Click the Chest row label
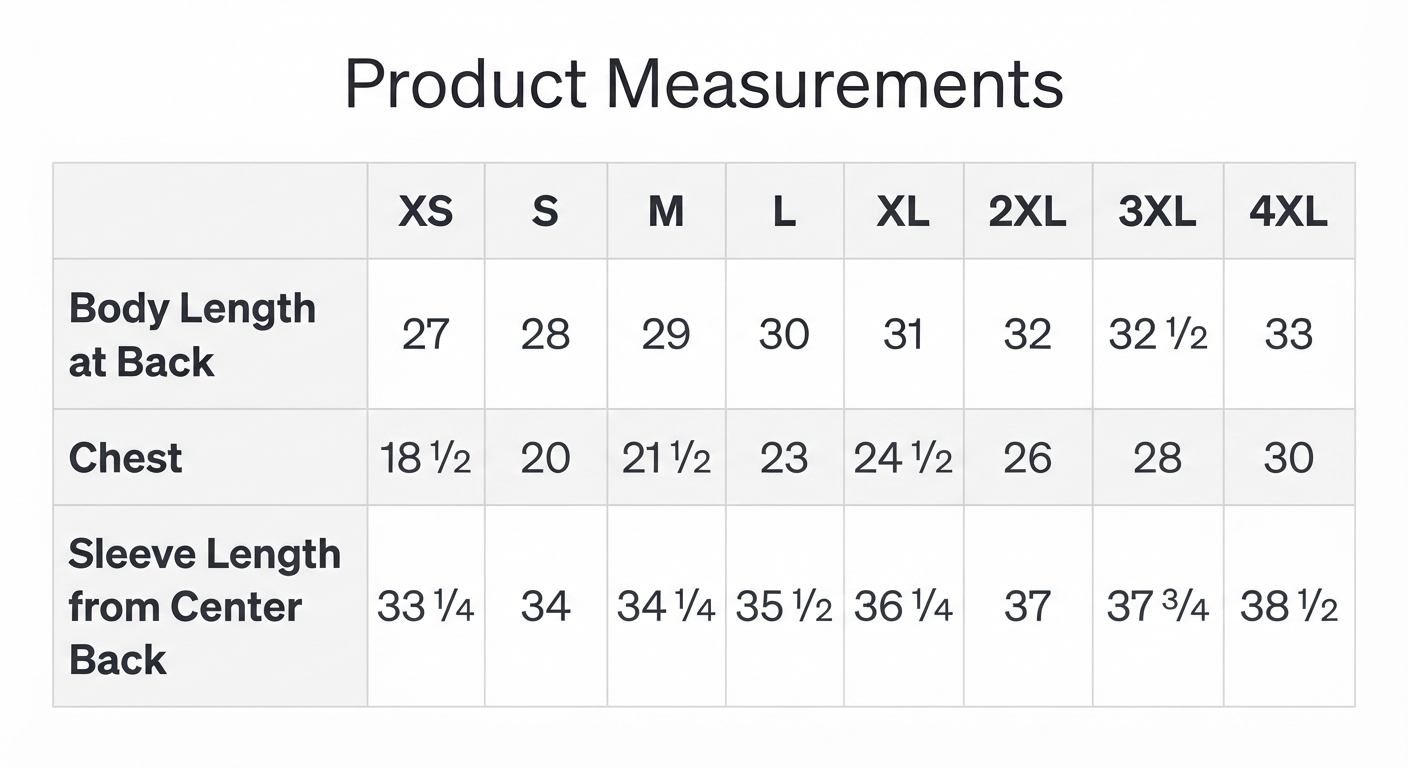 click(x=126, y=458)
